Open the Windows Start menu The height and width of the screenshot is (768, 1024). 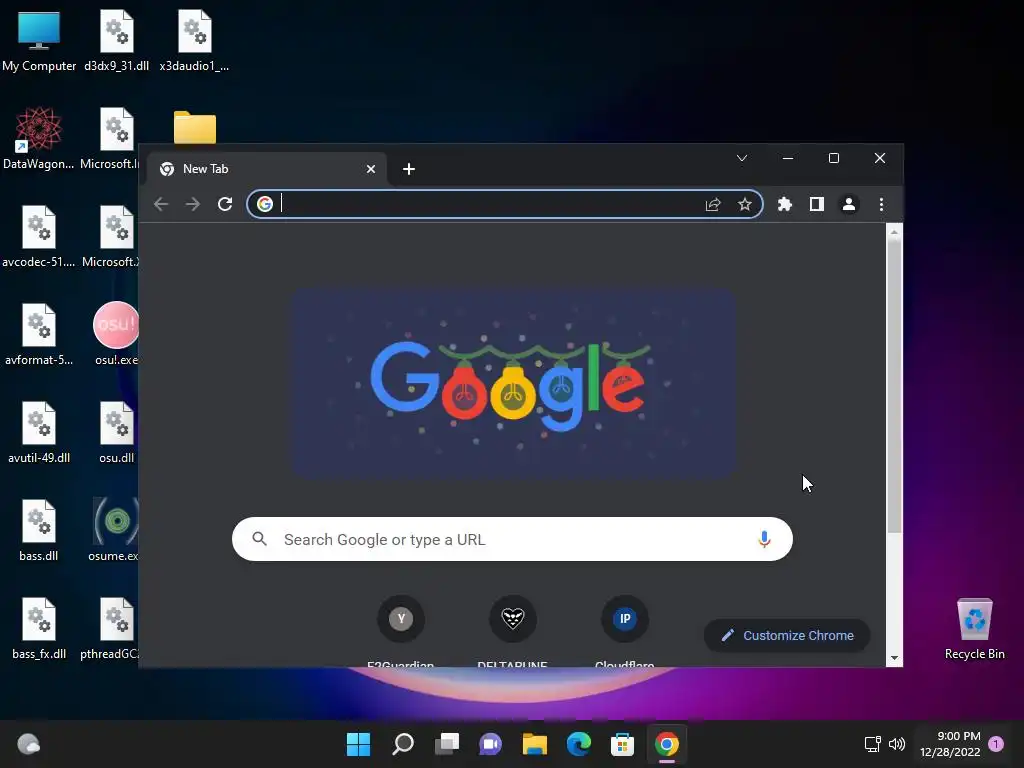358,744
